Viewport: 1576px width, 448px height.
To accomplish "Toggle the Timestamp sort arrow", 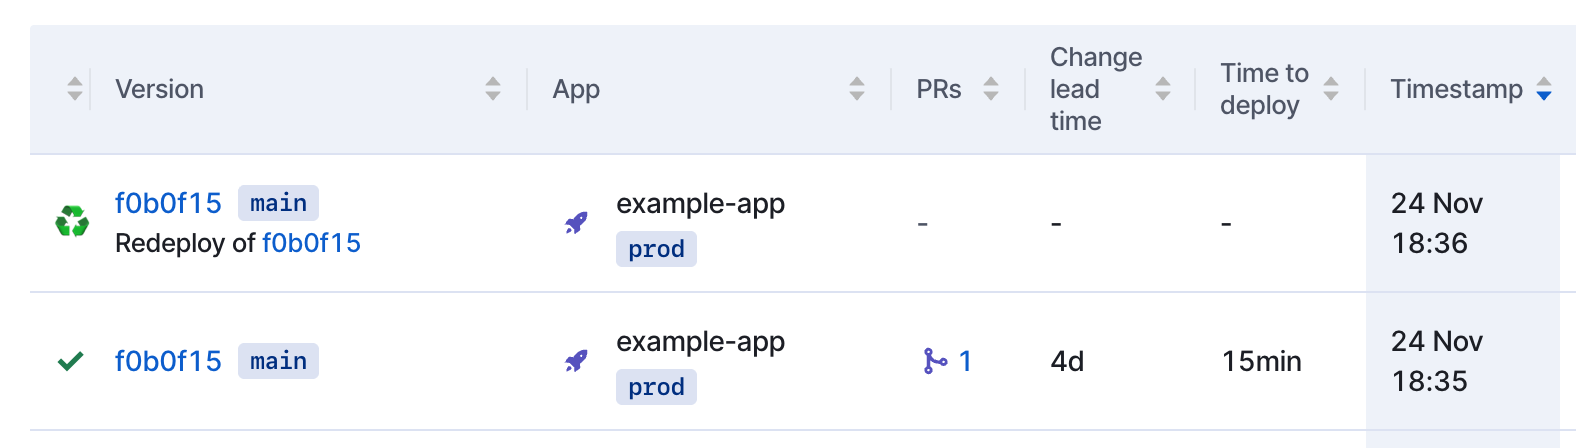I will coord(1544,89).
